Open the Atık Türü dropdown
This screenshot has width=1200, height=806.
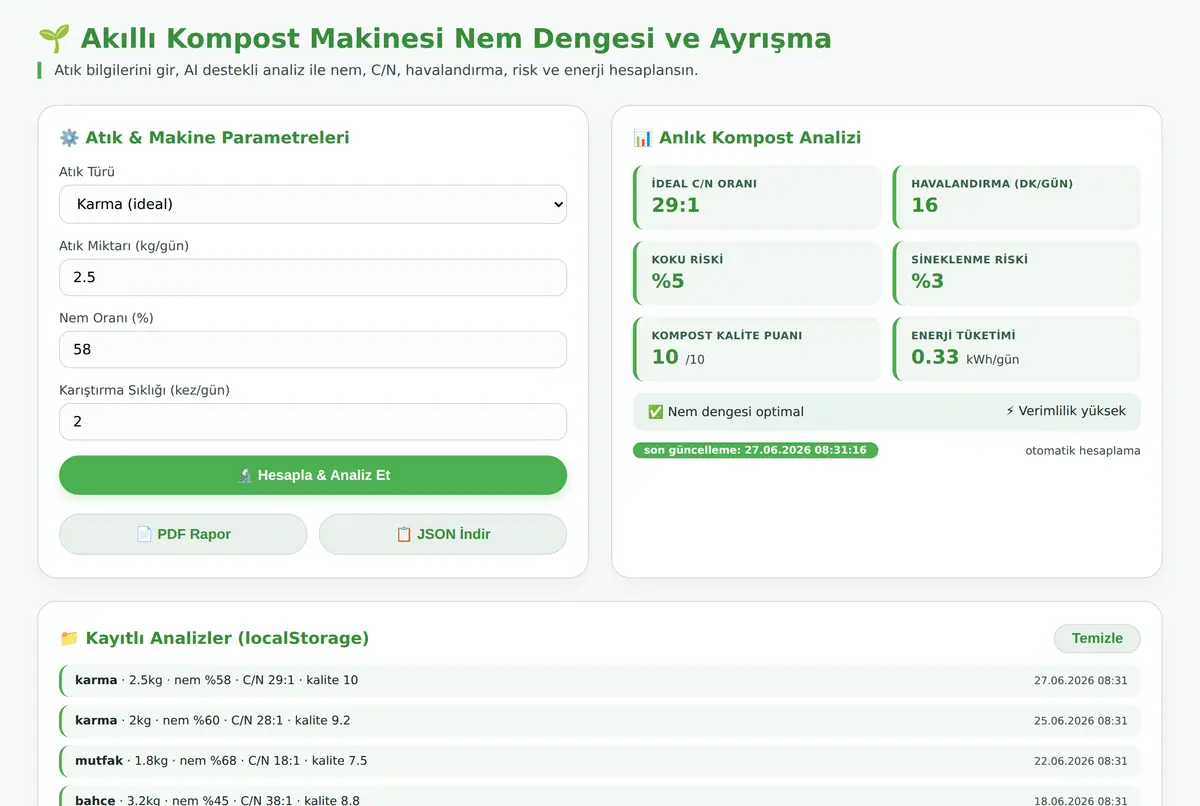click(313, 204)
